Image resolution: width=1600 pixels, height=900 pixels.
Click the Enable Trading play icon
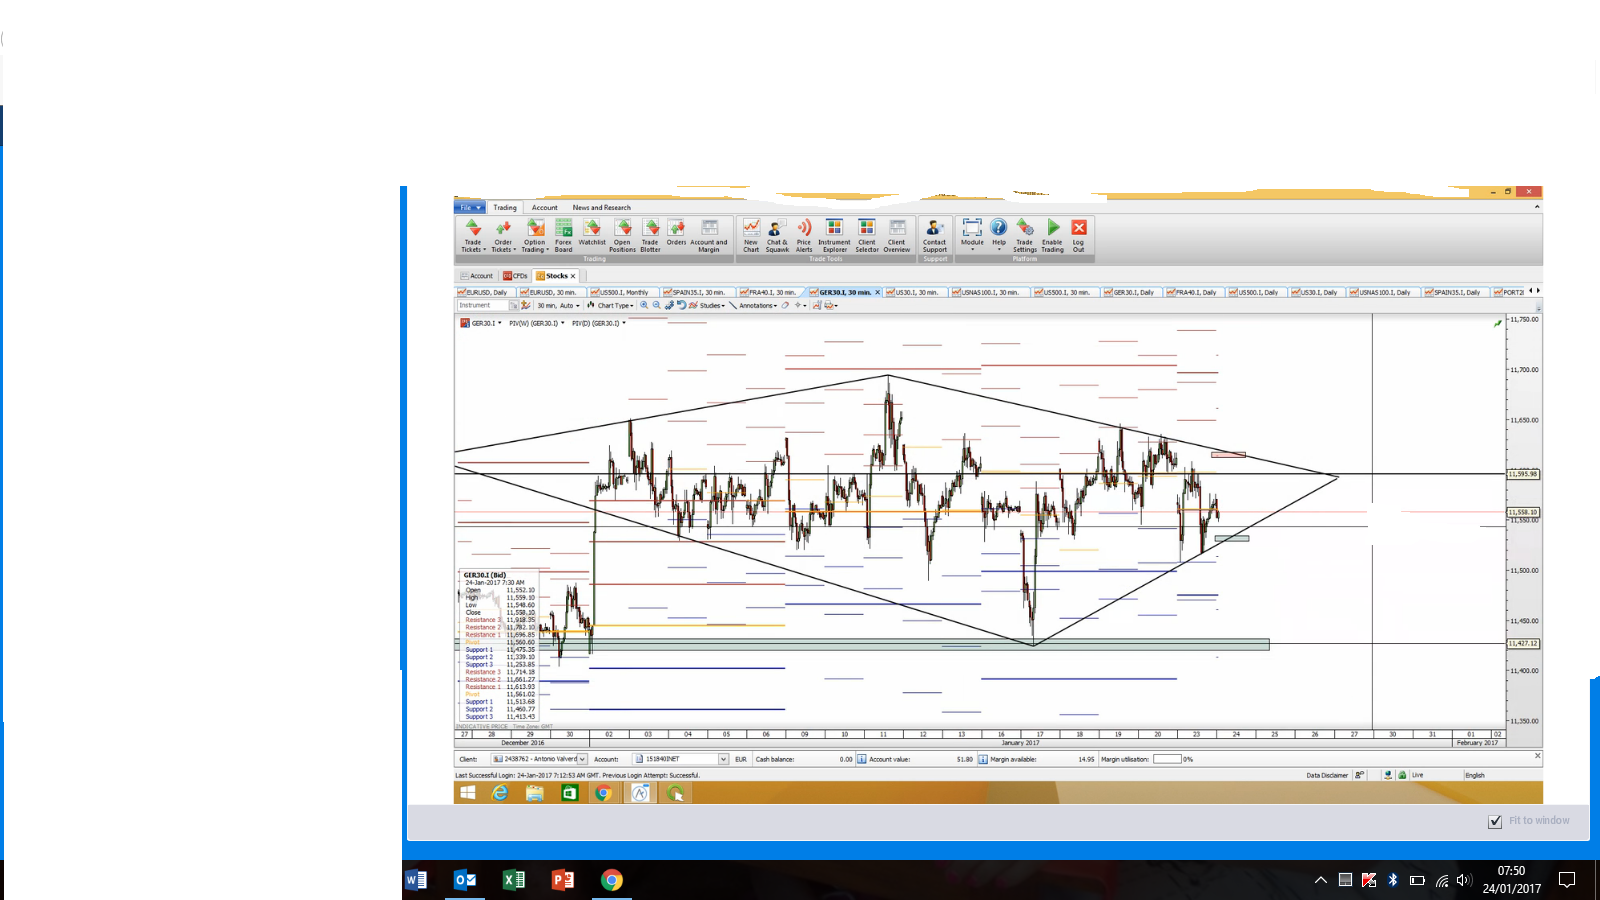[1053, 235]
